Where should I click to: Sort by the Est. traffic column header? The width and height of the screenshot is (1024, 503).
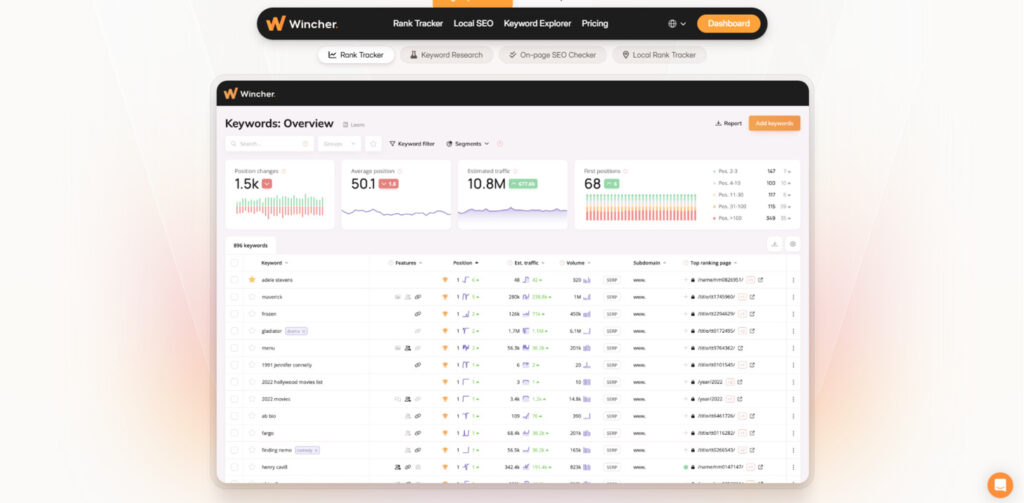[x=526, y=263]
